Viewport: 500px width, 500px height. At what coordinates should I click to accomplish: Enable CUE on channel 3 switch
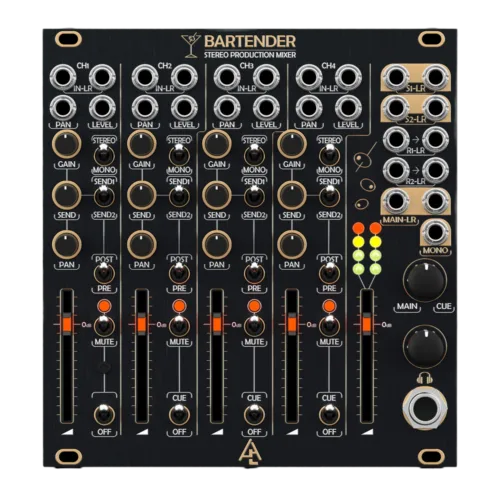[x=254, y=414]
